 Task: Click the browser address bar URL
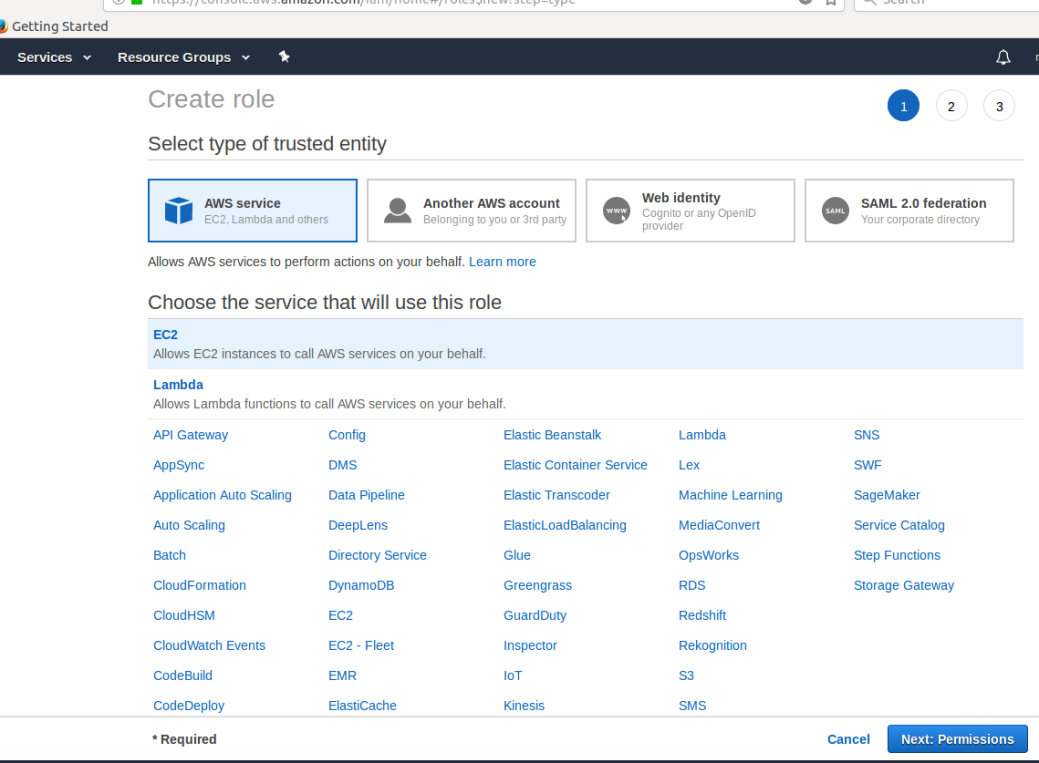coord(450,2)
